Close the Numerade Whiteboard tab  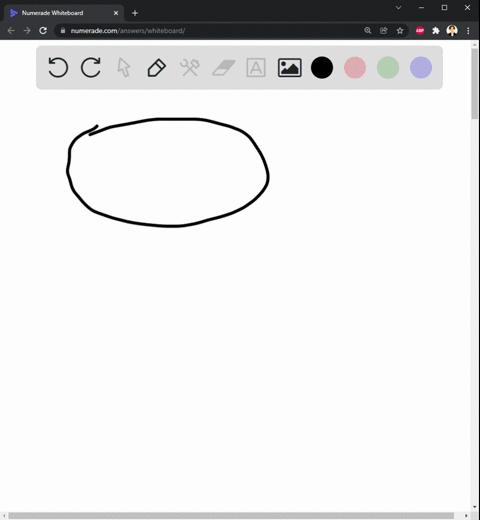(116, 13)
